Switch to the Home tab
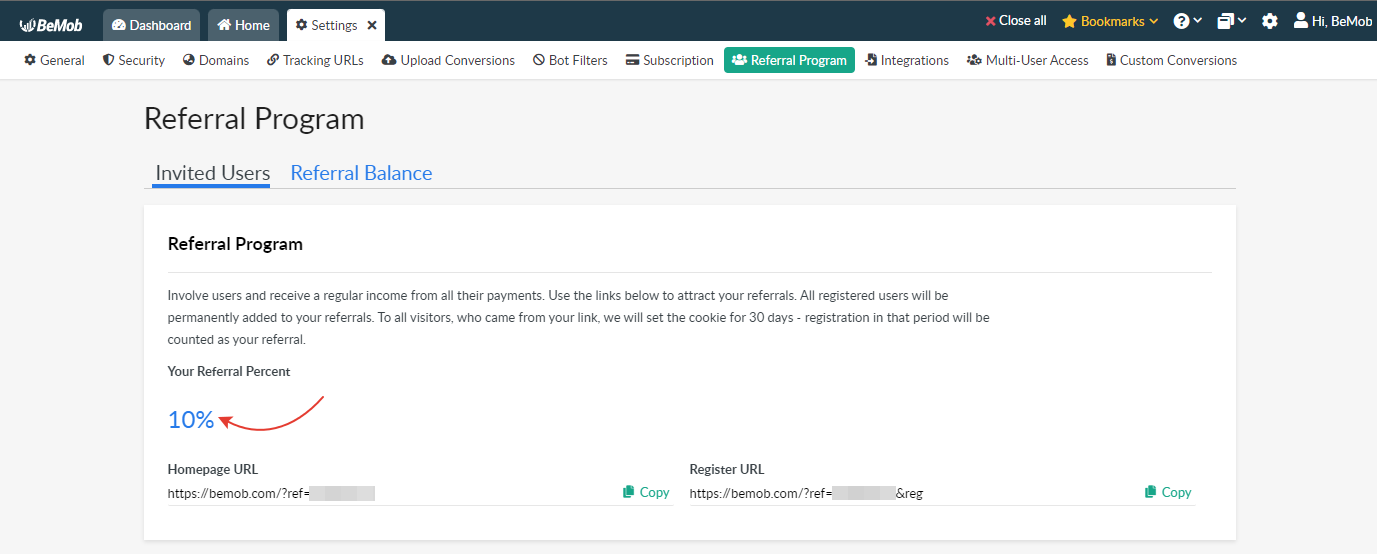The image size is (1377, 554). tap(243, 25)
